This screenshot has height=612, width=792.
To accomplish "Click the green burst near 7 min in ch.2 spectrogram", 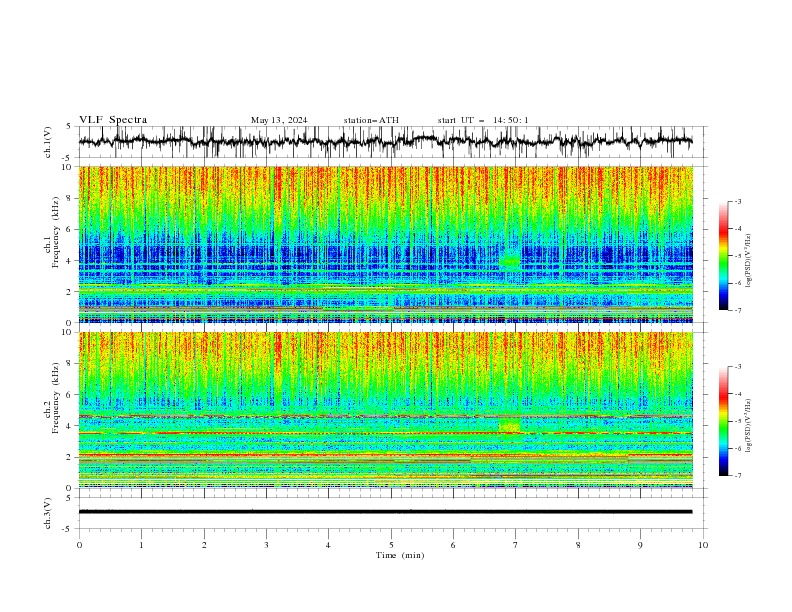I will pyautogui.click(x=509, y=425).
